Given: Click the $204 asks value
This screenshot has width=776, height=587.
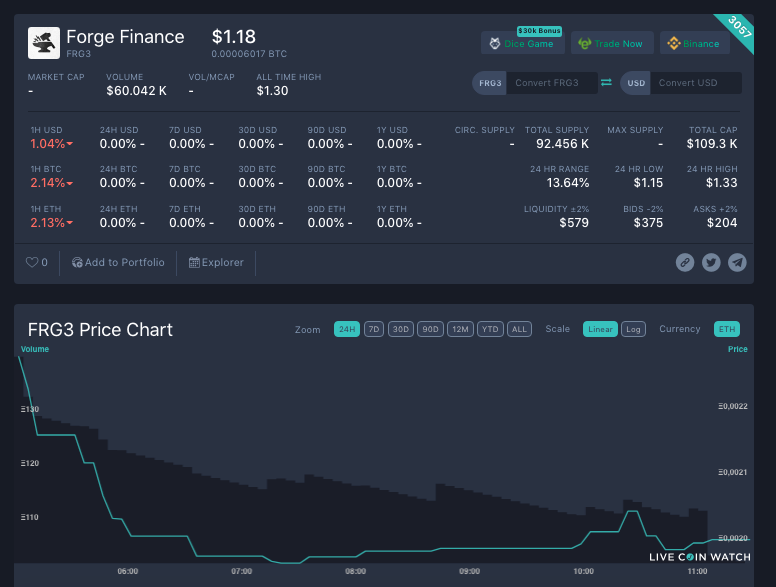Looking at the screenshot, I should click(722, 223).
